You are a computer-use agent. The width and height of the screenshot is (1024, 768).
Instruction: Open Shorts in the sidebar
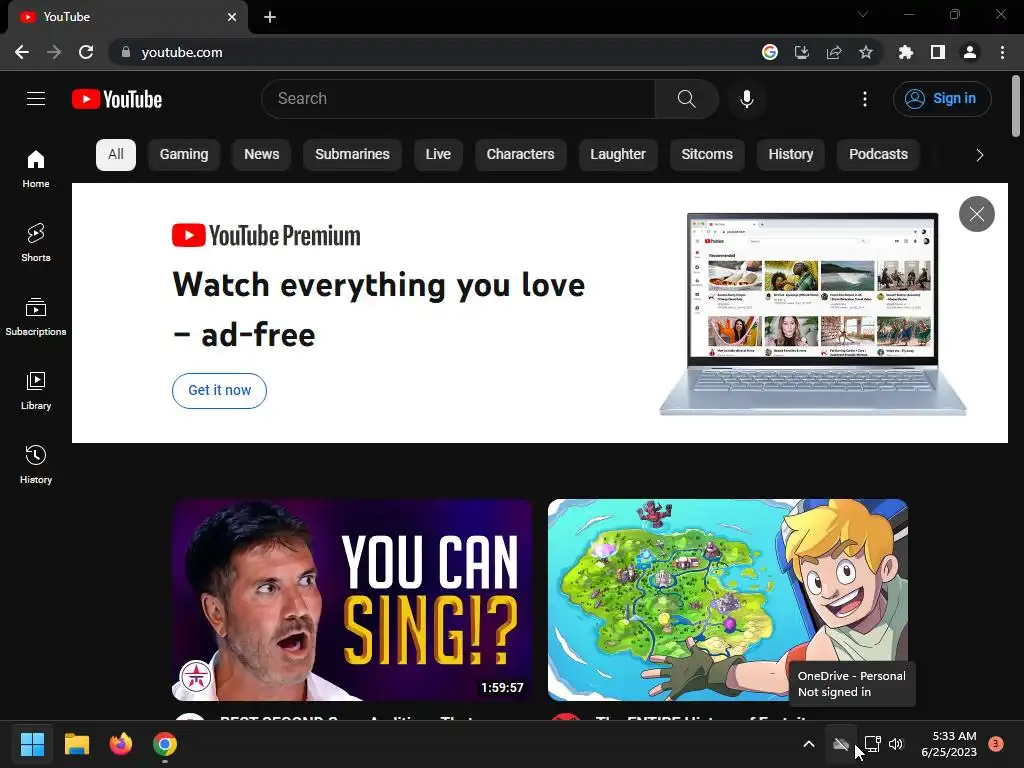36,242
